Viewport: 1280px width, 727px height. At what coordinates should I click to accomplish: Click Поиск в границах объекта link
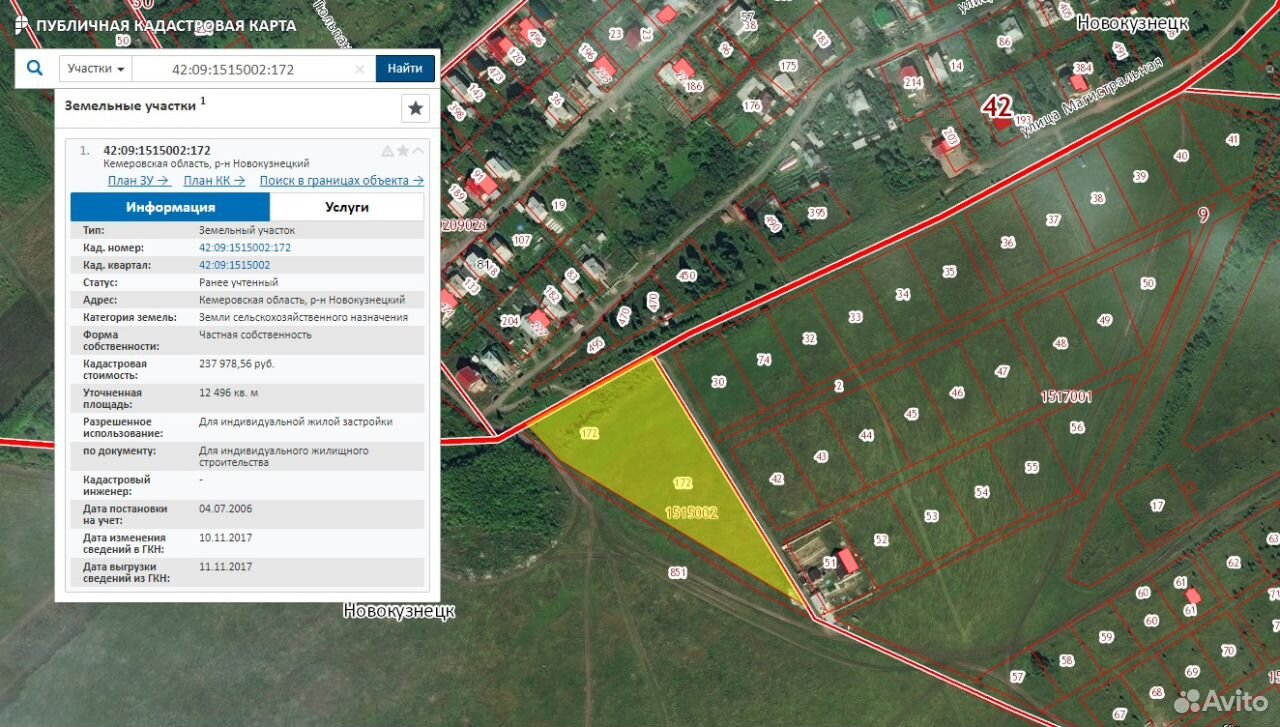341,181
